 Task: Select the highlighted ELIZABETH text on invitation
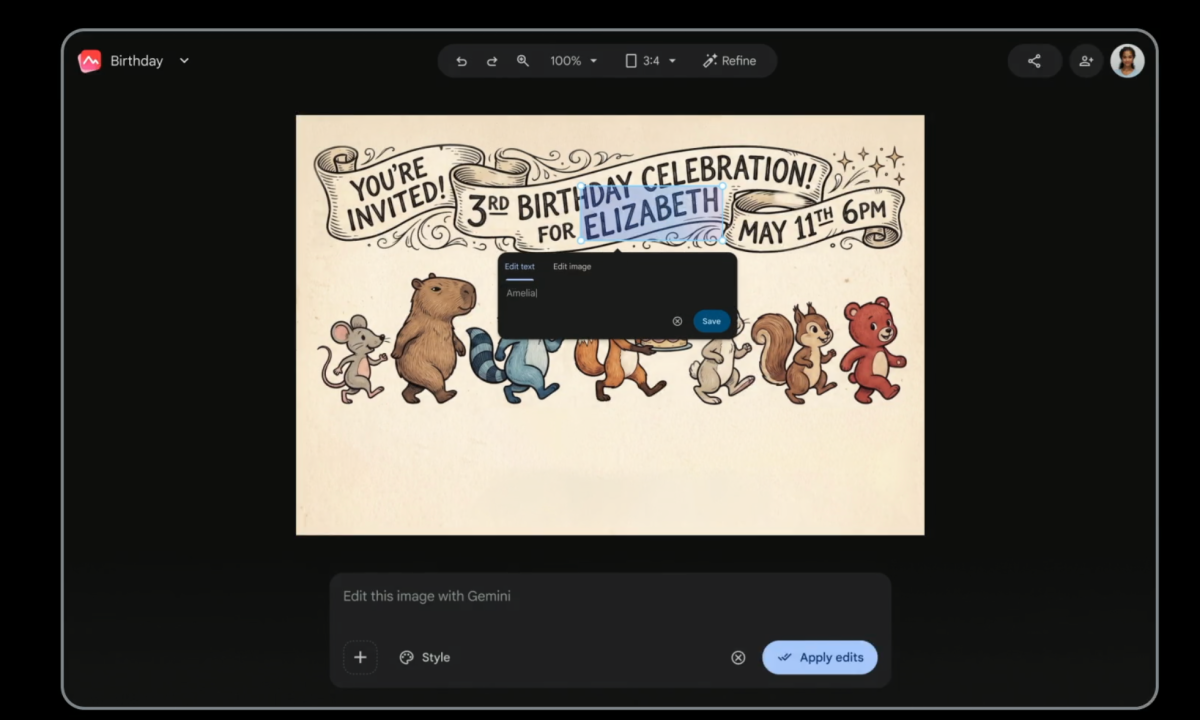pos(651,214)
